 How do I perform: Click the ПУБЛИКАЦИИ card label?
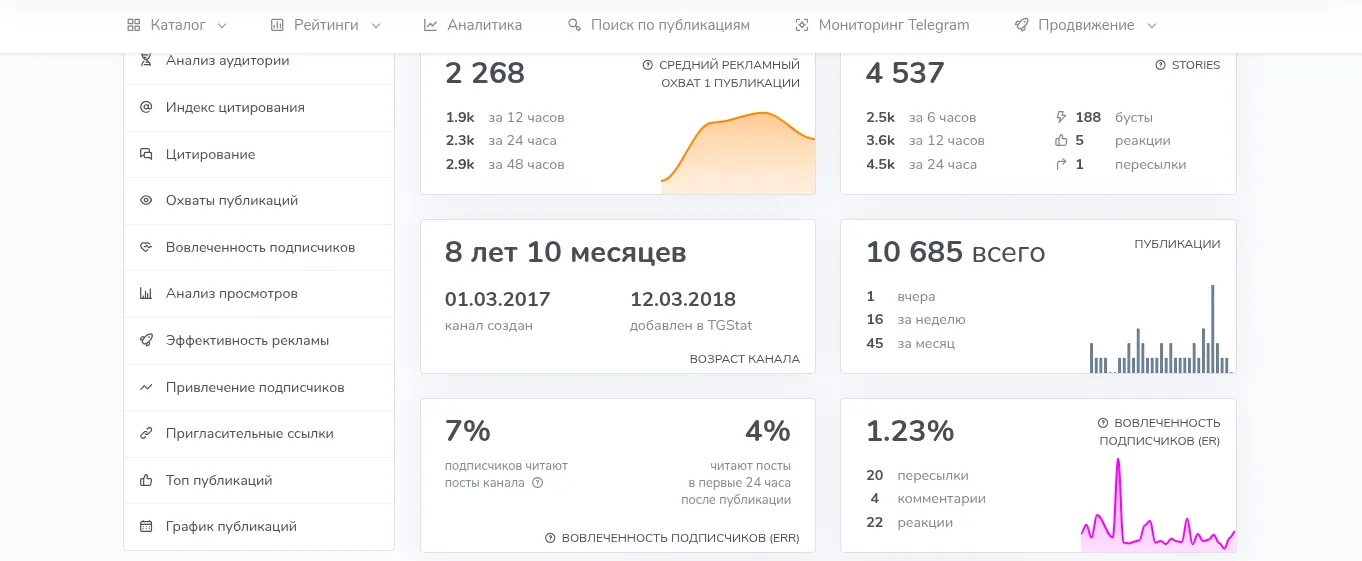[1177, 244]
